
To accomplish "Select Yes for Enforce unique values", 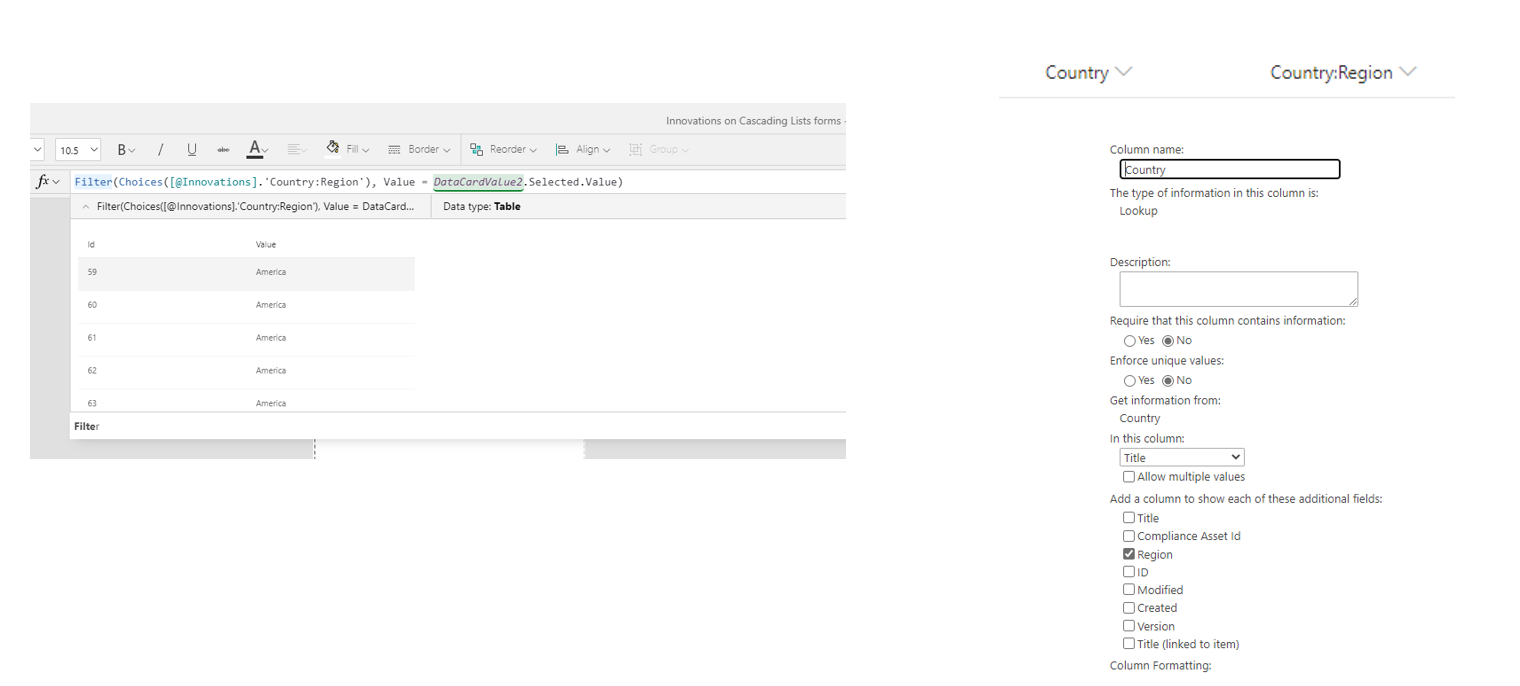I will click(1129, 380).
